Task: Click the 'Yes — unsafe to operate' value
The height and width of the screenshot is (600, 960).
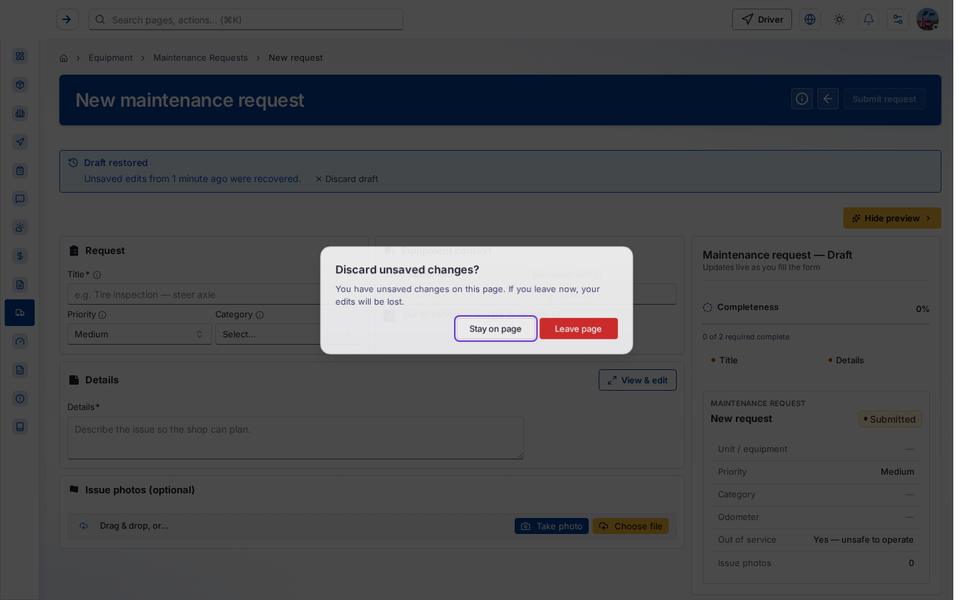Action: [863, 539]
